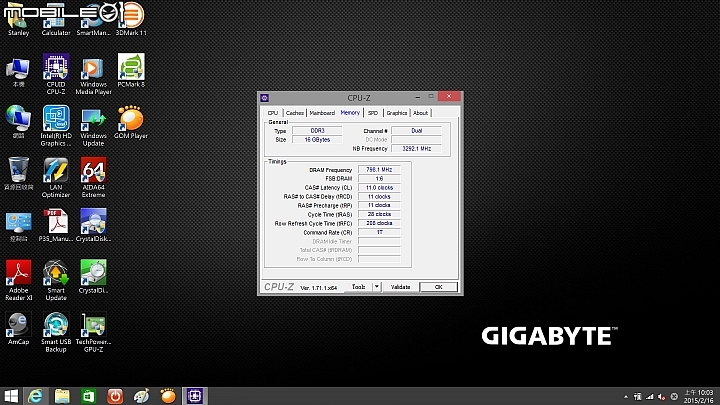The height and width of the screenshot is (405, 720).
Task: Open Adobe Reader XI desktop icon
Action: (x=18, y=280)
